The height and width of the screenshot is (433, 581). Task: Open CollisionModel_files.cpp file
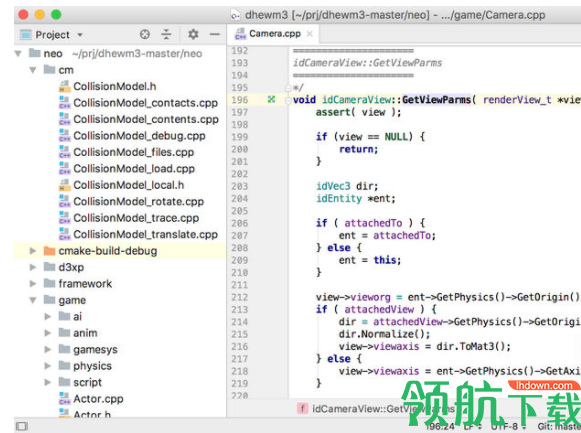click(133, 152)
